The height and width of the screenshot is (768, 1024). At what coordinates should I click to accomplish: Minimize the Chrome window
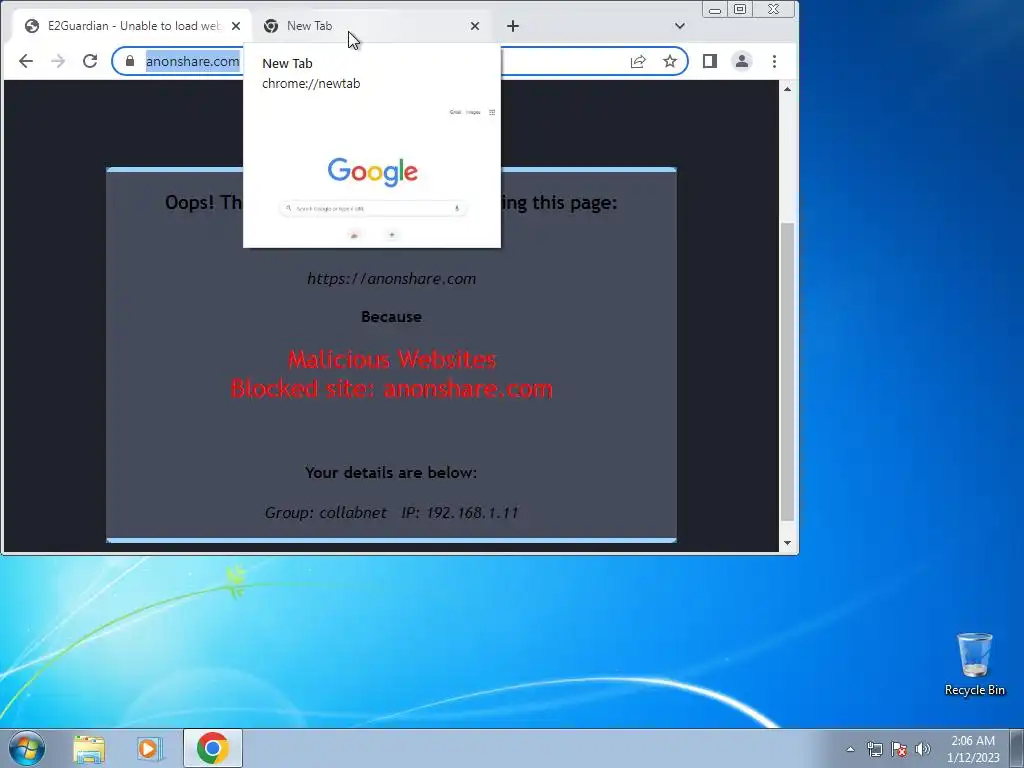tap(714, 9)
